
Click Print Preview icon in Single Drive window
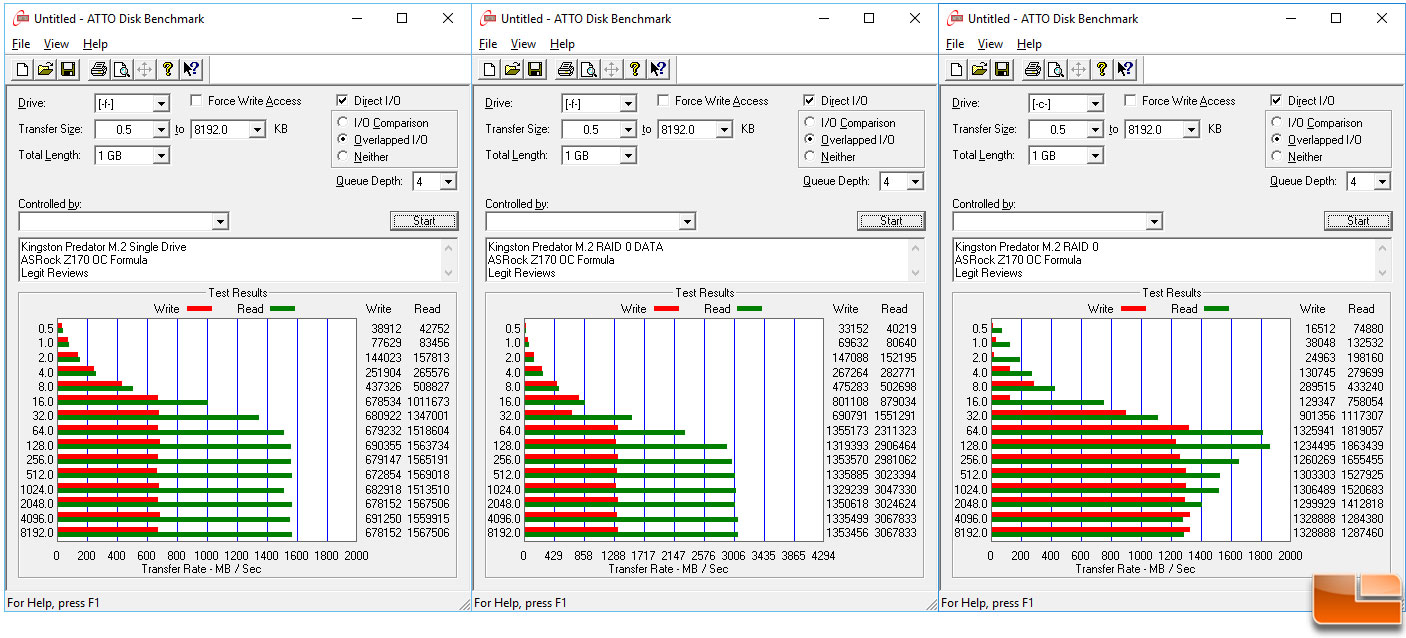(x=121, y=69)
